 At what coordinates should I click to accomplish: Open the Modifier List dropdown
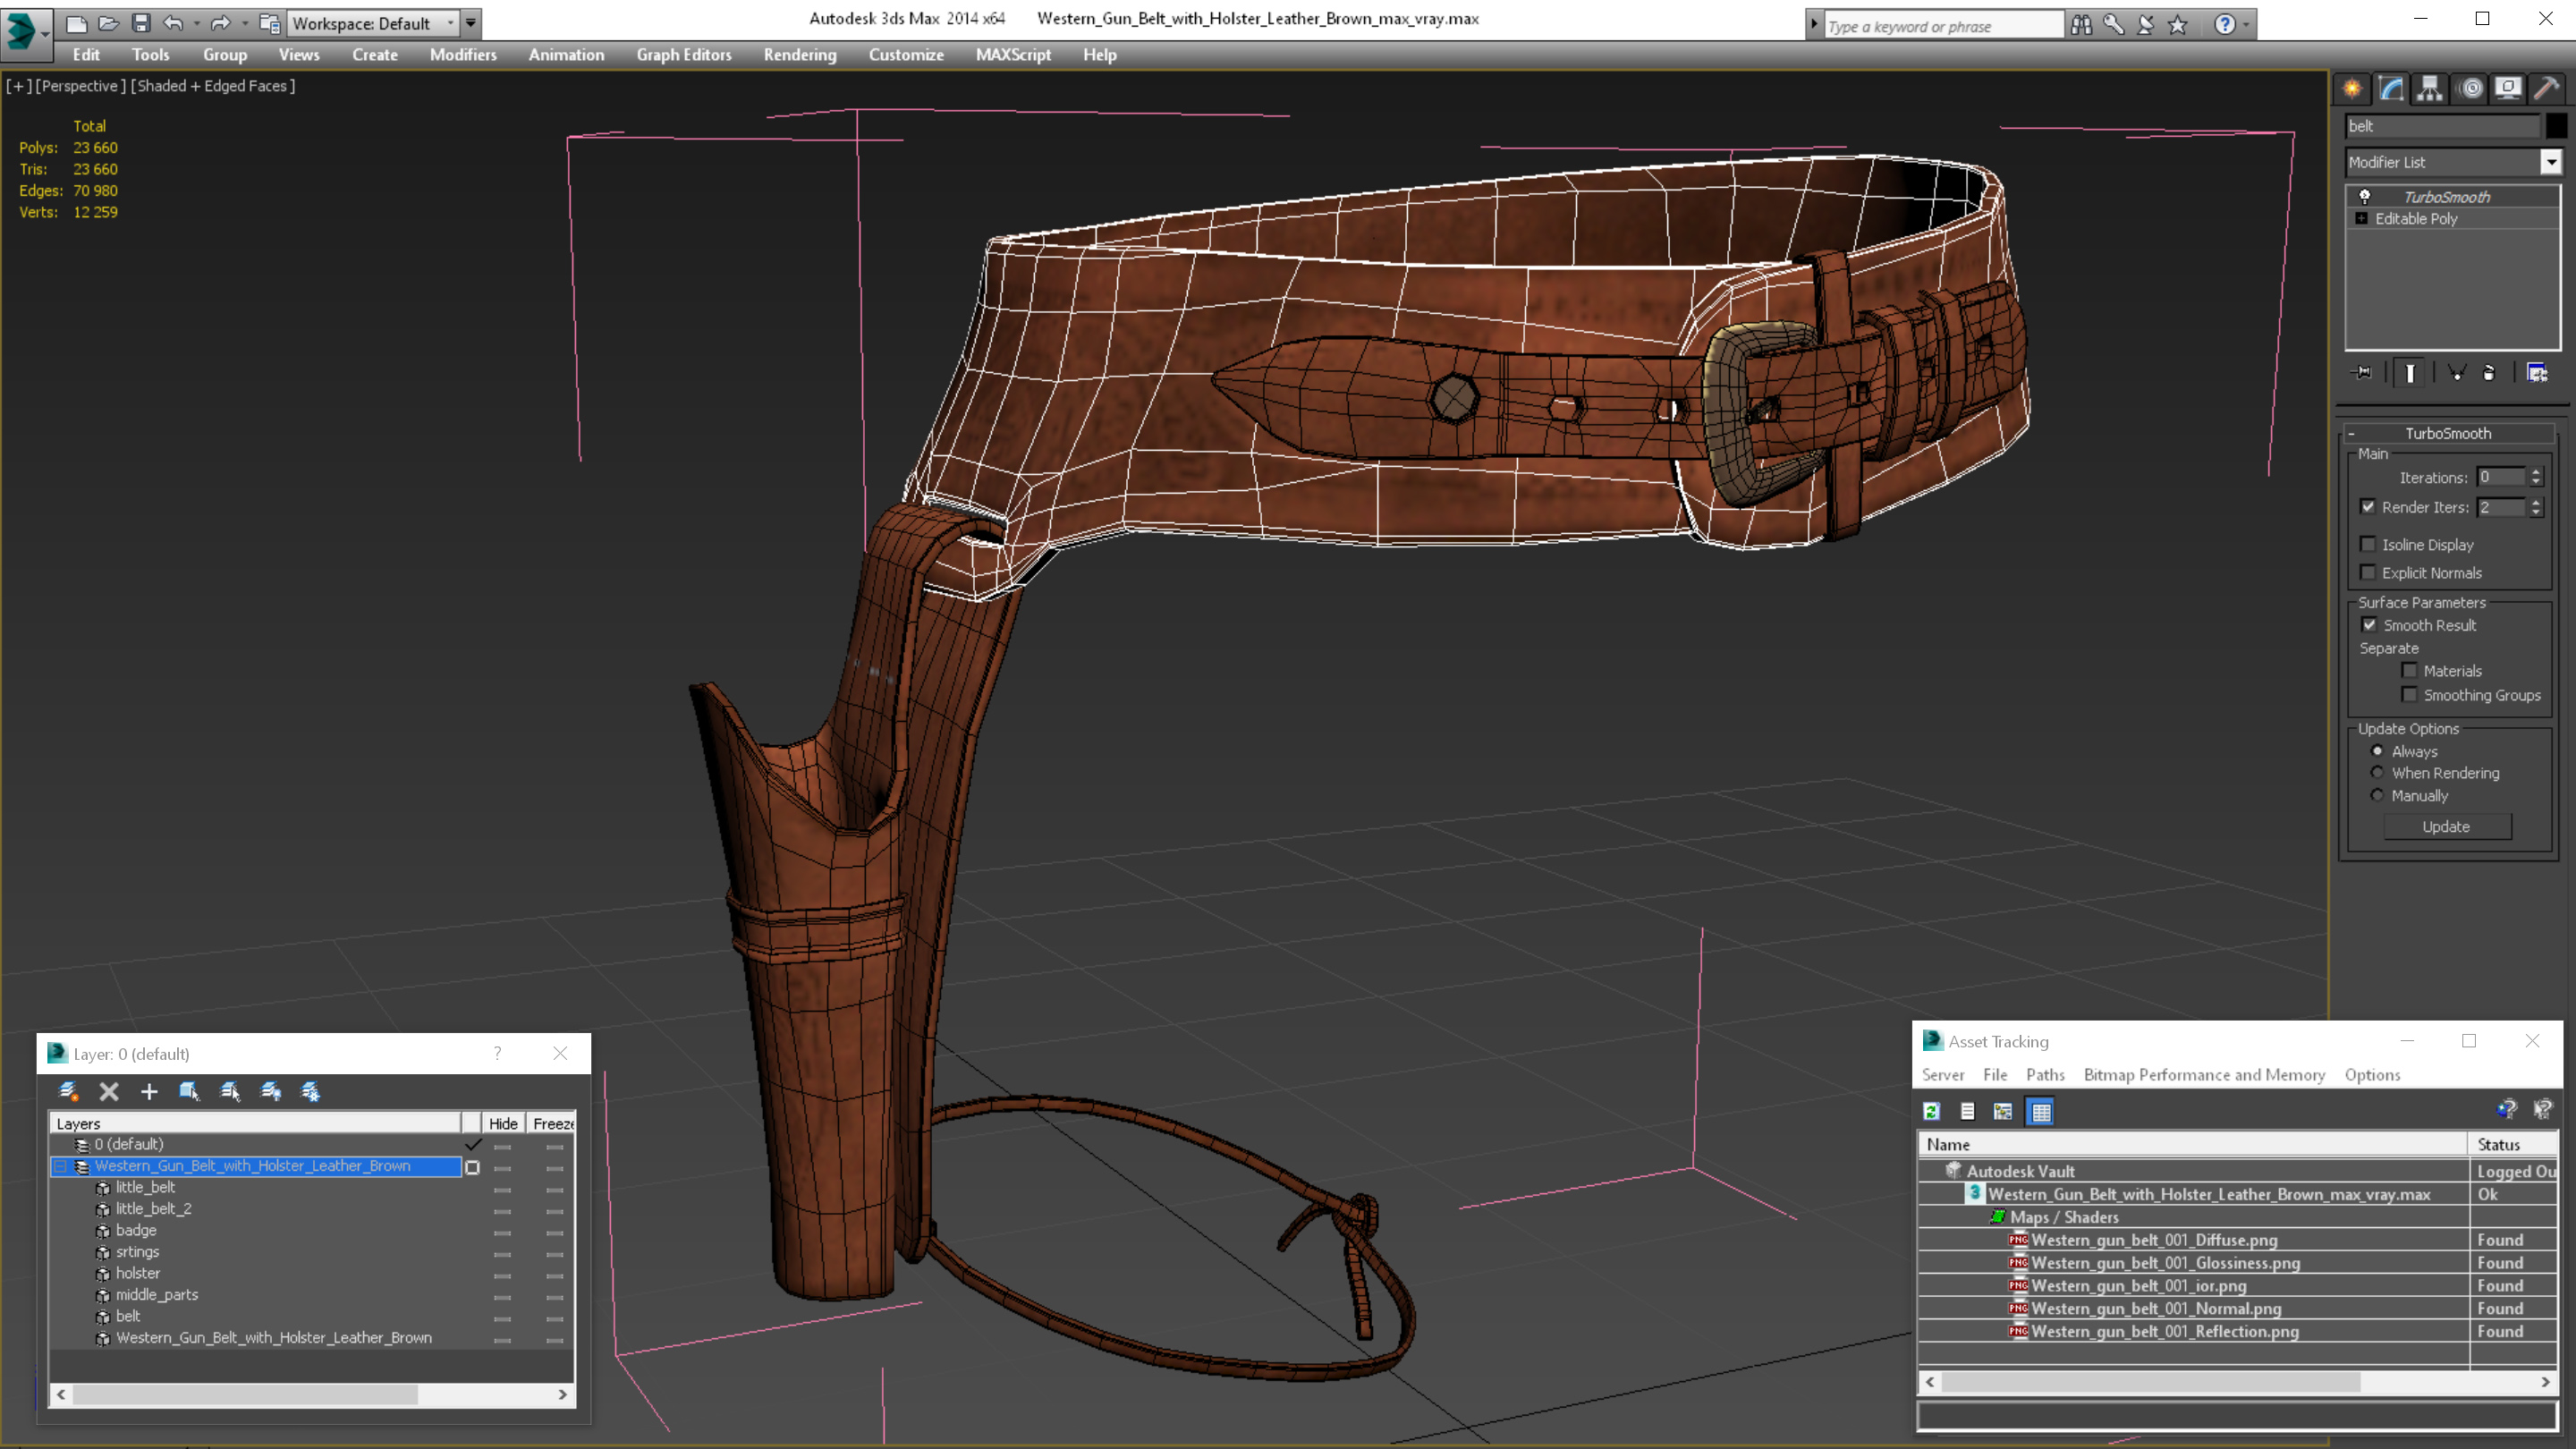point(2550,162)
